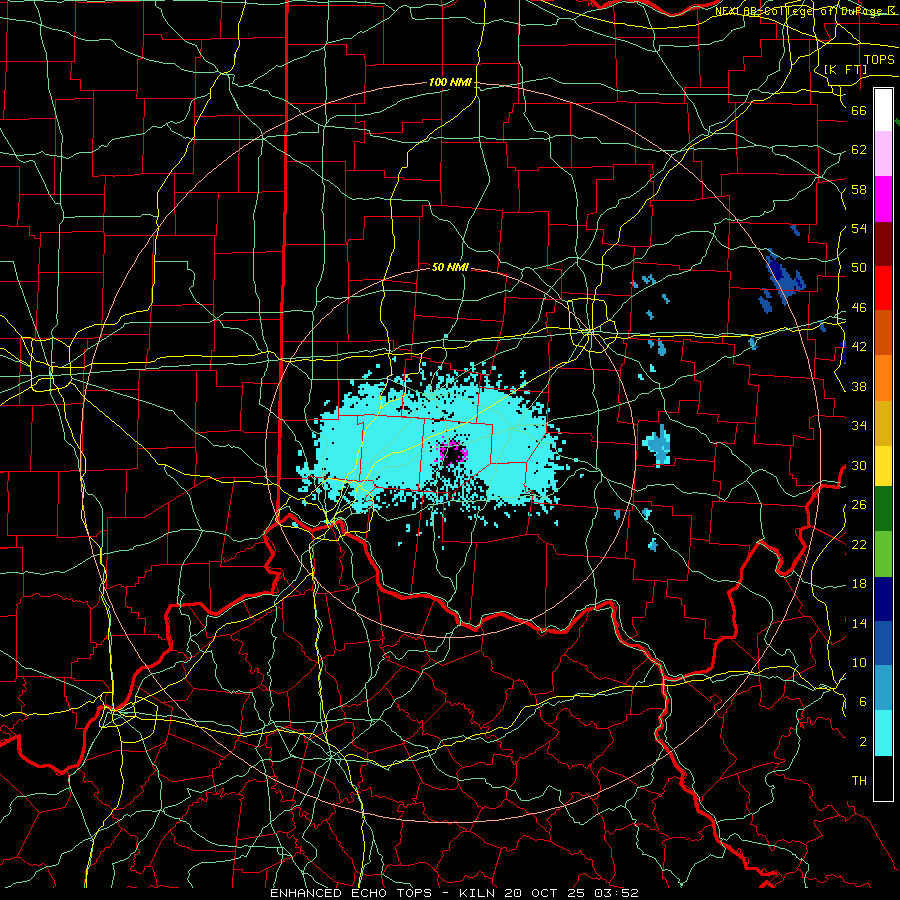The image size is (900, 900).
Task: Click the legend value 26
Action: click(x=859, y=505)
